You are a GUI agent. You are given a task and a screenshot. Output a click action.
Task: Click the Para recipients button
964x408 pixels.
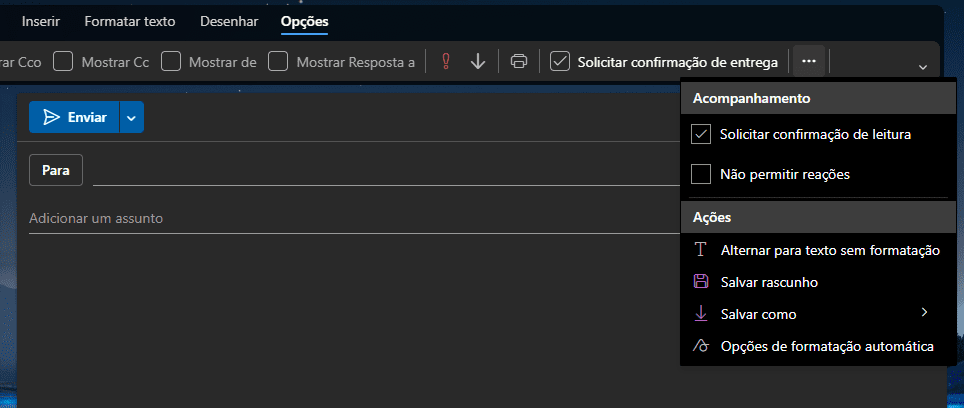(x=56, y=170)
